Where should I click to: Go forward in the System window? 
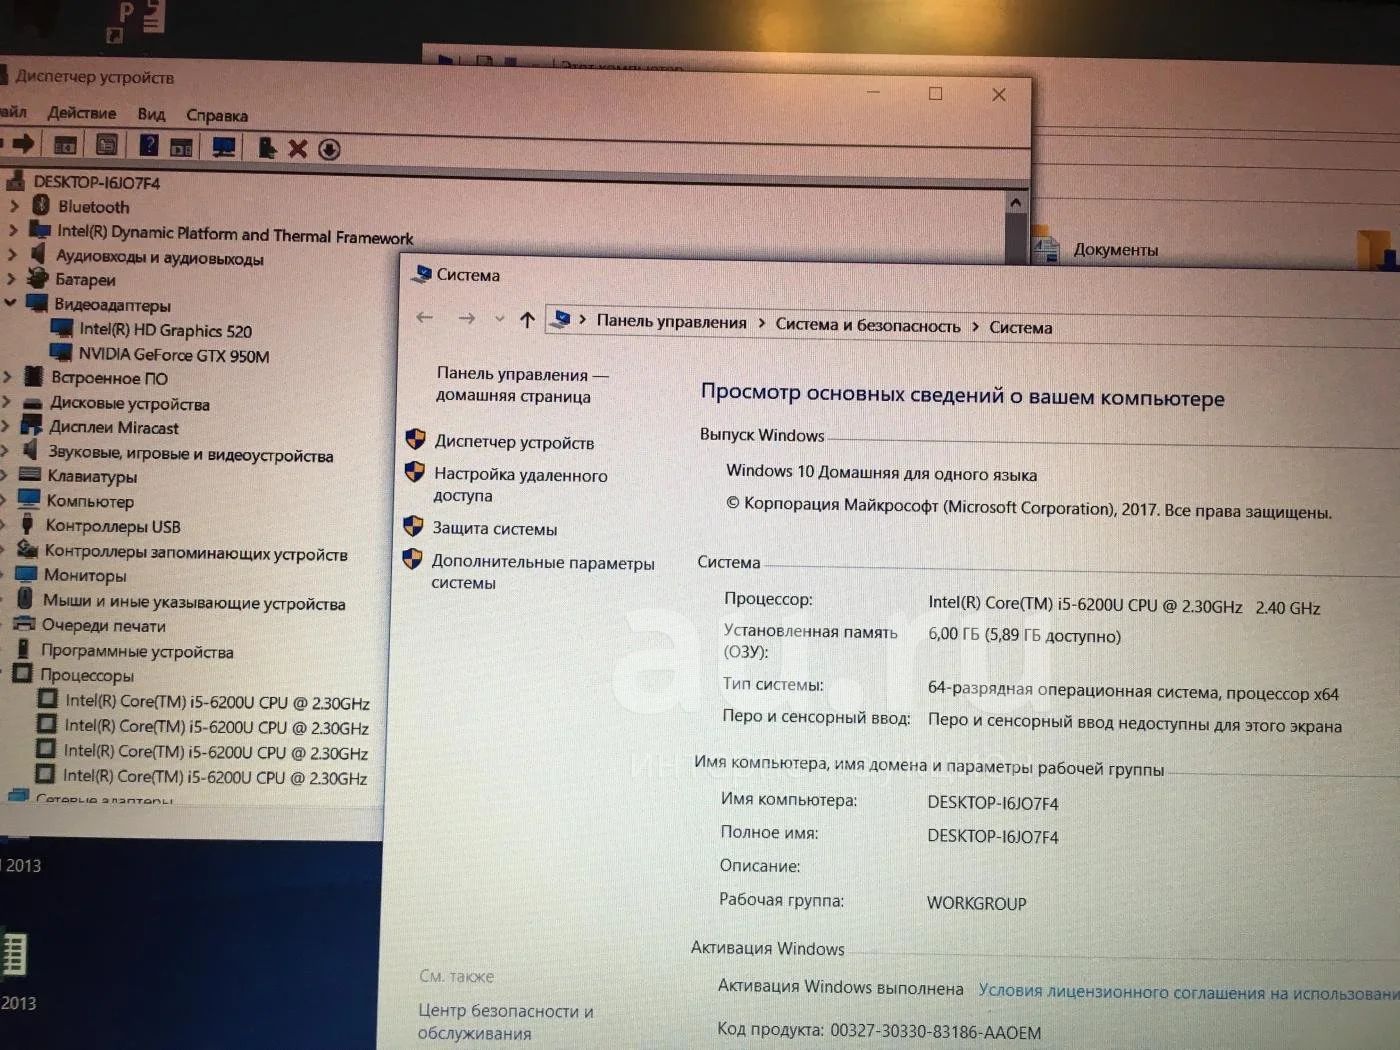(x=466, y=318)
